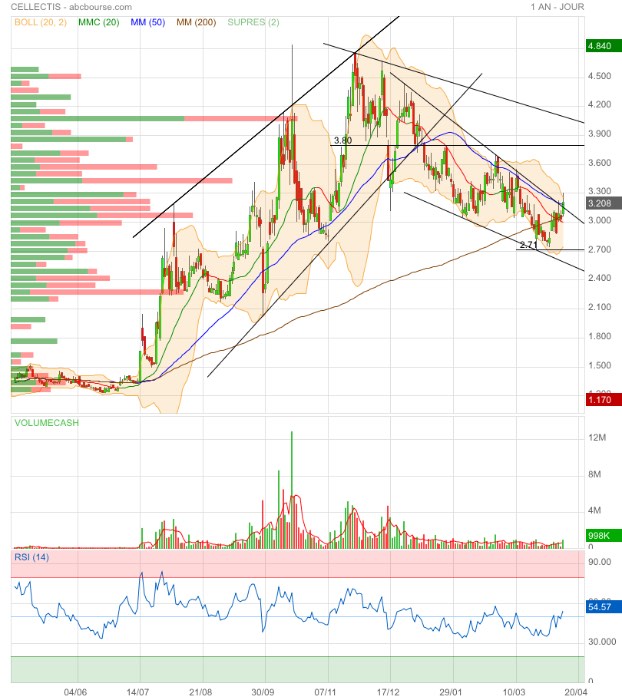Click the 21/08 date axis label
This screenshot has height=700, width=622.
point(200,692)
